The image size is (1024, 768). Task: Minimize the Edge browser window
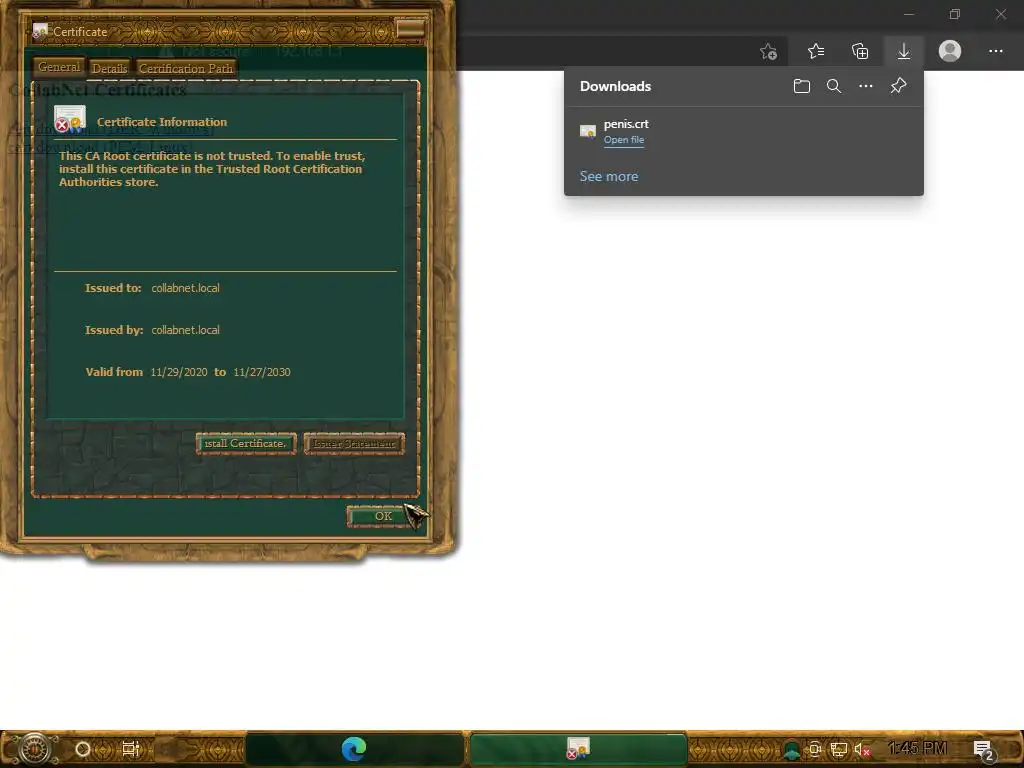[909, 14]
